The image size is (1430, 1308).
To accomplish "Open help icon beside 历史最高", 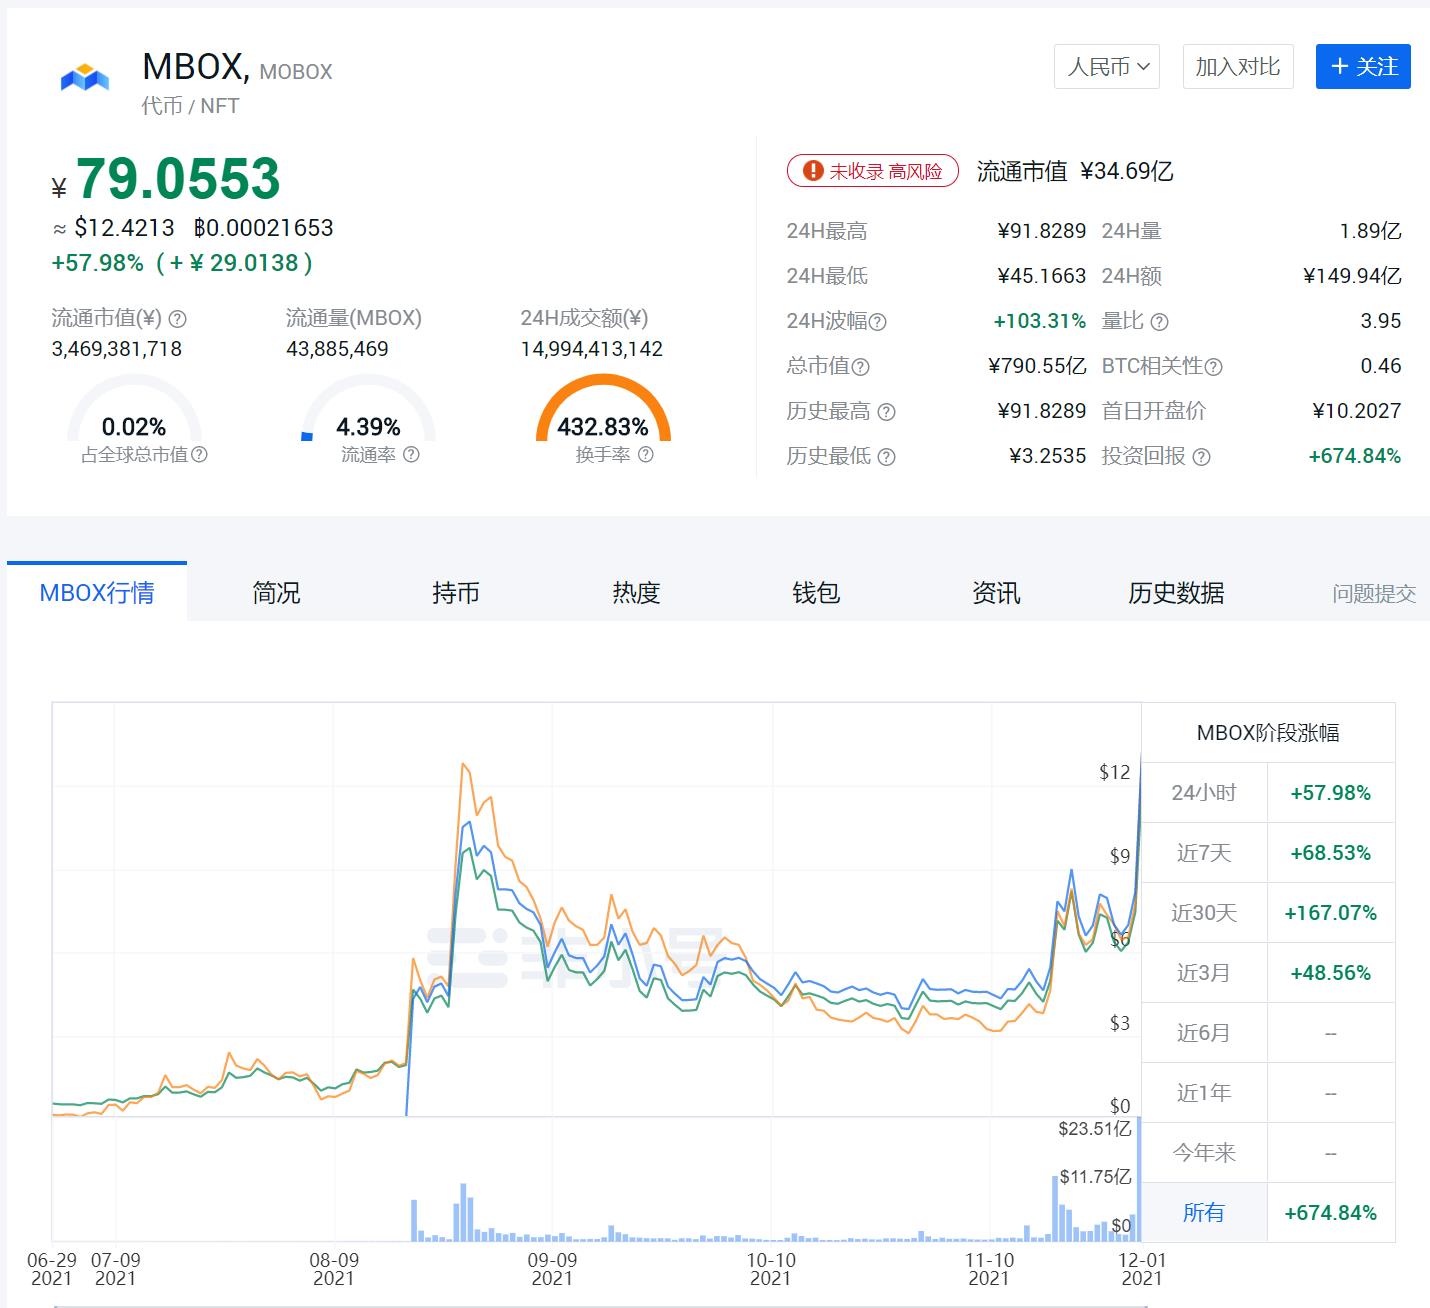I will coord(886,412).
